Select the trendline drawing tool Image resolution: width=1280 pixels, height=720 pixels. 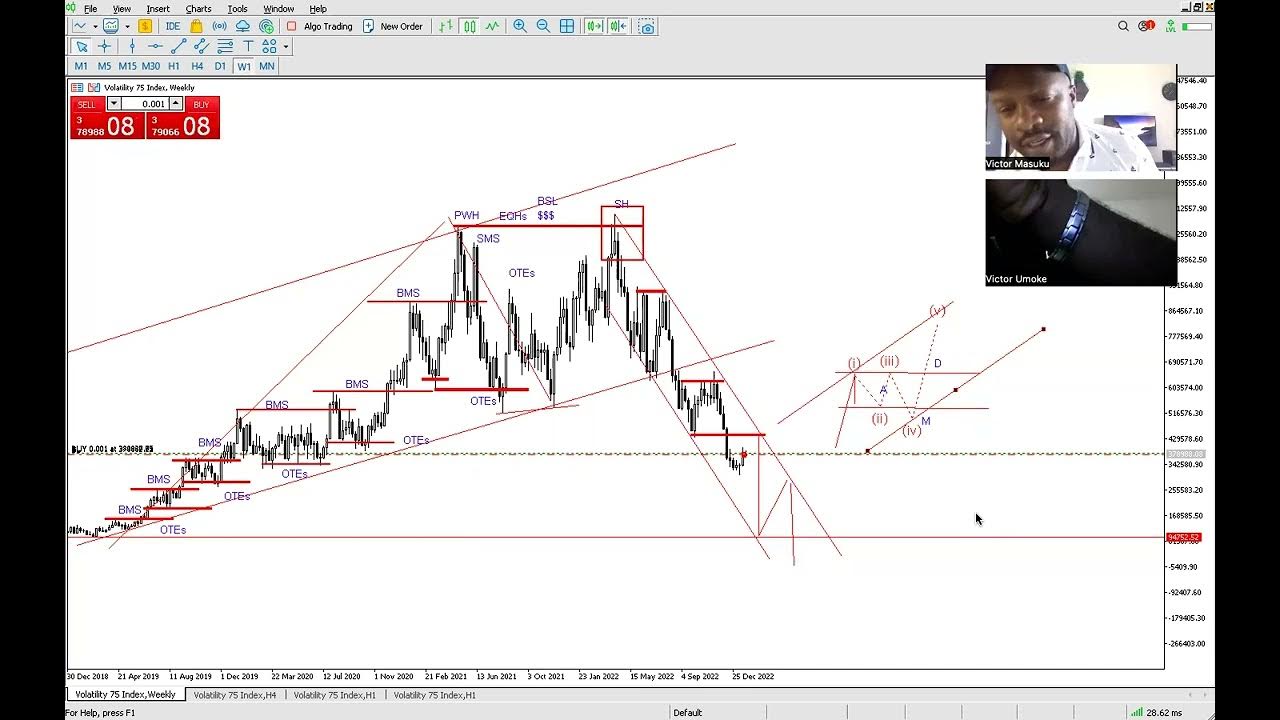click(x=178, y=46)
